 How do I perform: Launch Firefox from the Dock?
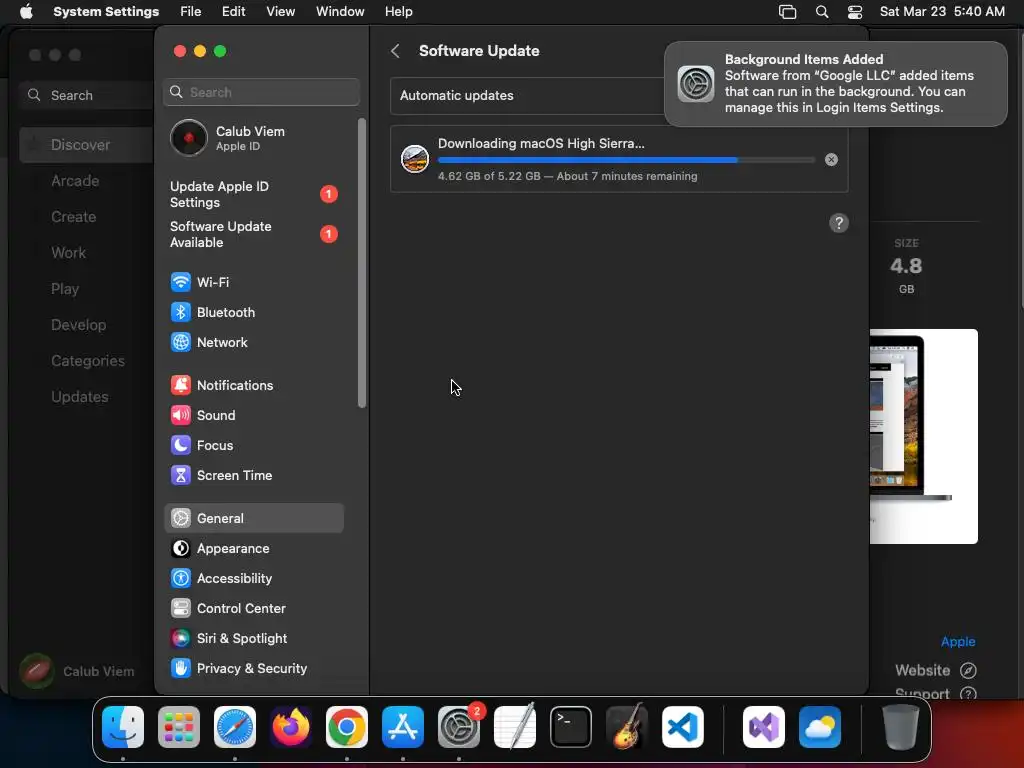[x=291, y=727]
